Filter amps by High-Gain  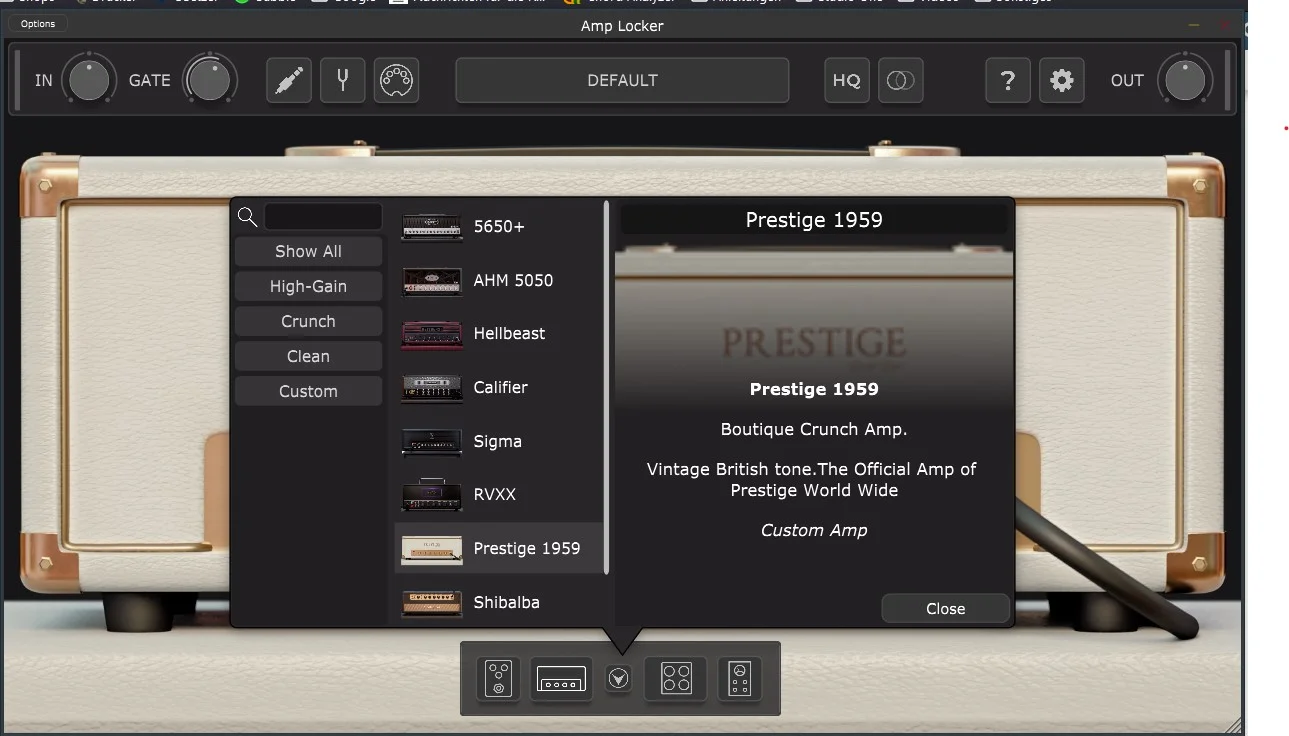pos(308,286)
